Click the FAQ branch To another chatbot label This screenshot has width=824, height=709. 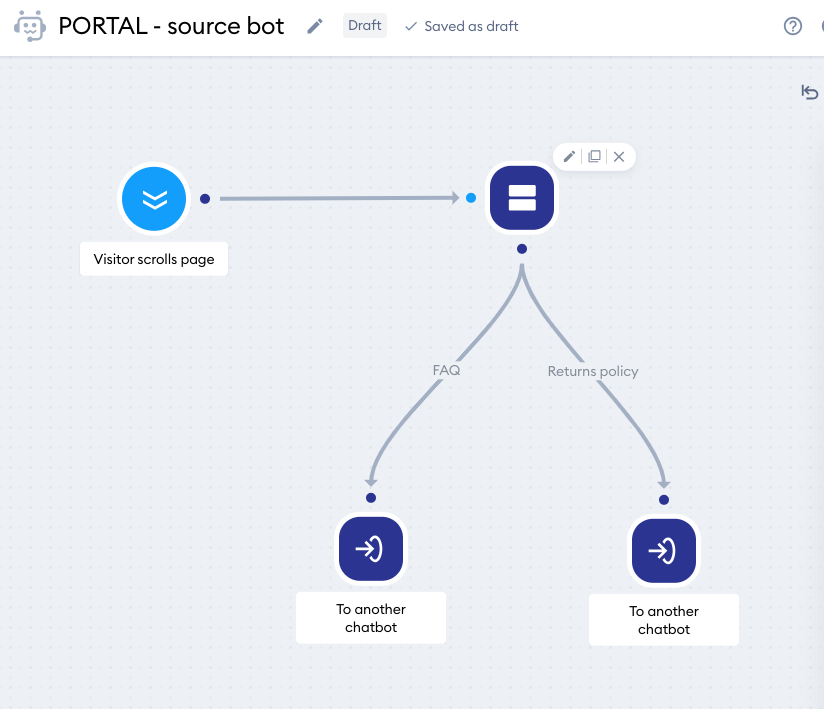click(371, 618)
